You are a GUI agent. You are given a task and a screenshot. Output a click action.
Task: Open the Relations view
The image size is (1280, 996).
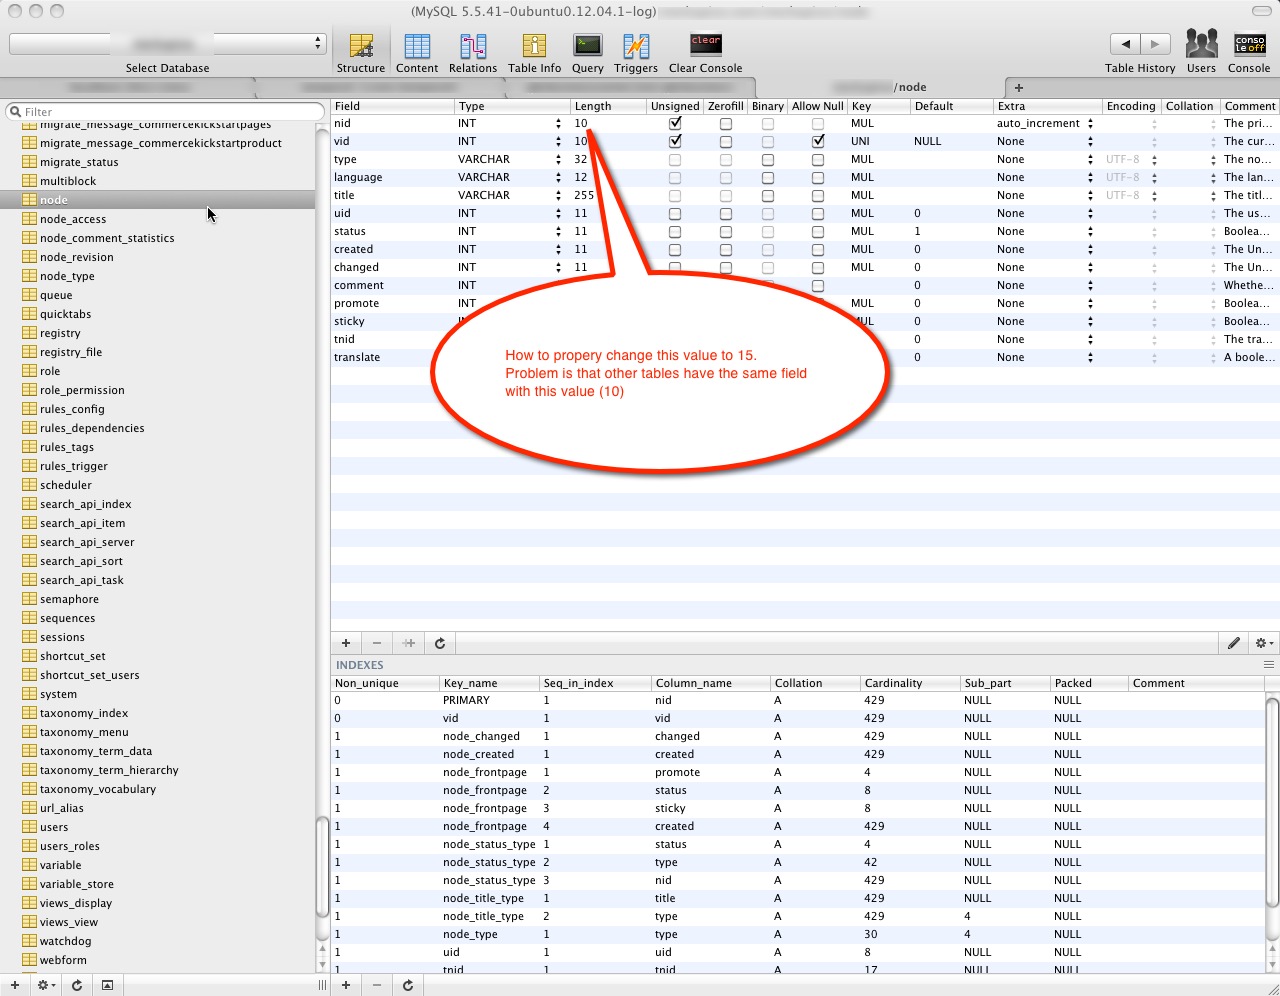click(x=473, y=53)
